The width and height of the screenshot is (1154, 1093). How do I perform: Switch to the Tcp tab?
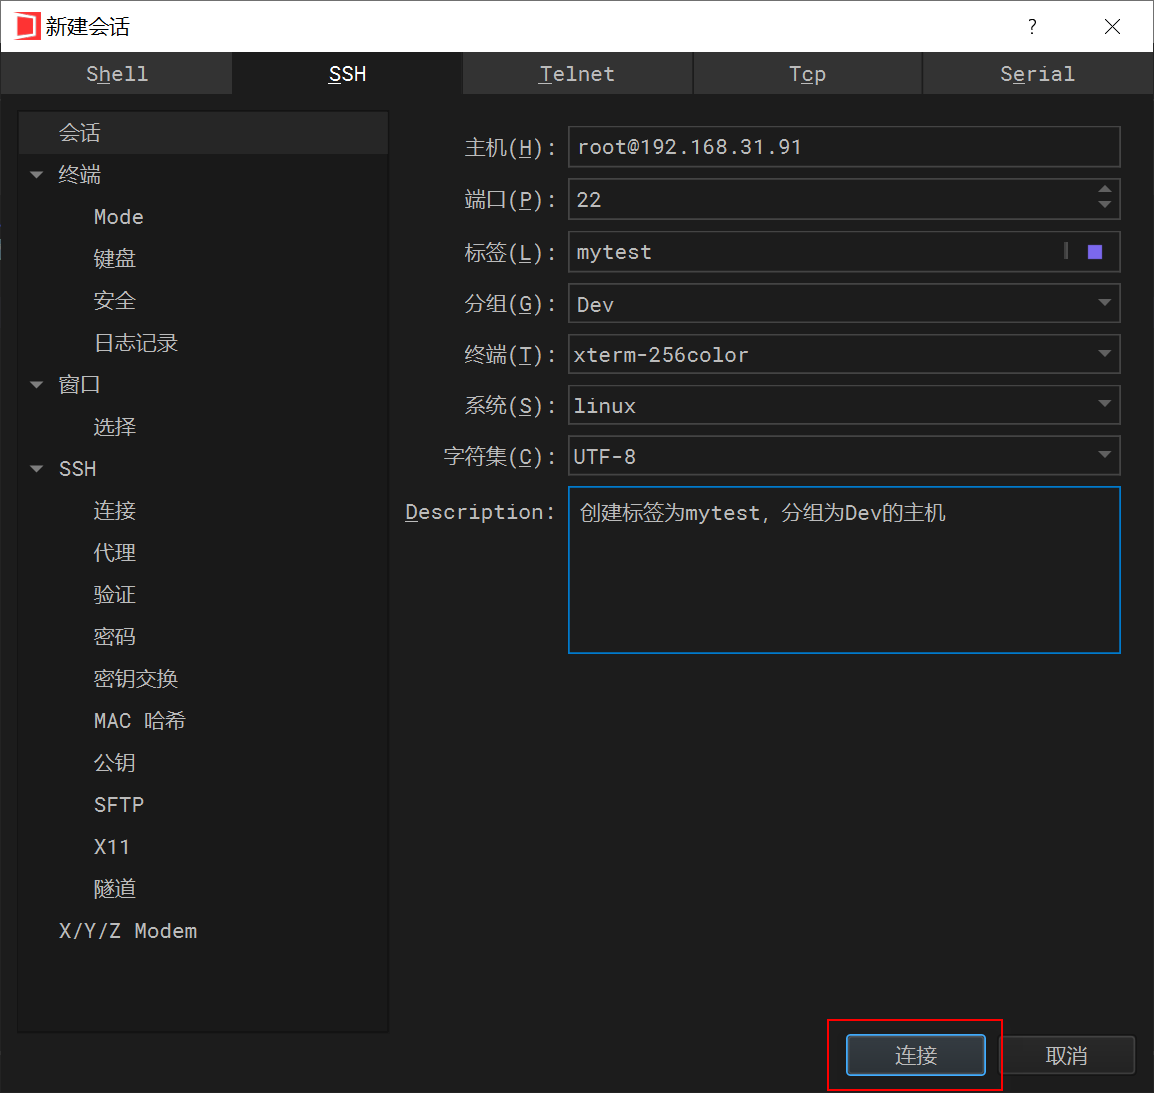pos(807,73)
